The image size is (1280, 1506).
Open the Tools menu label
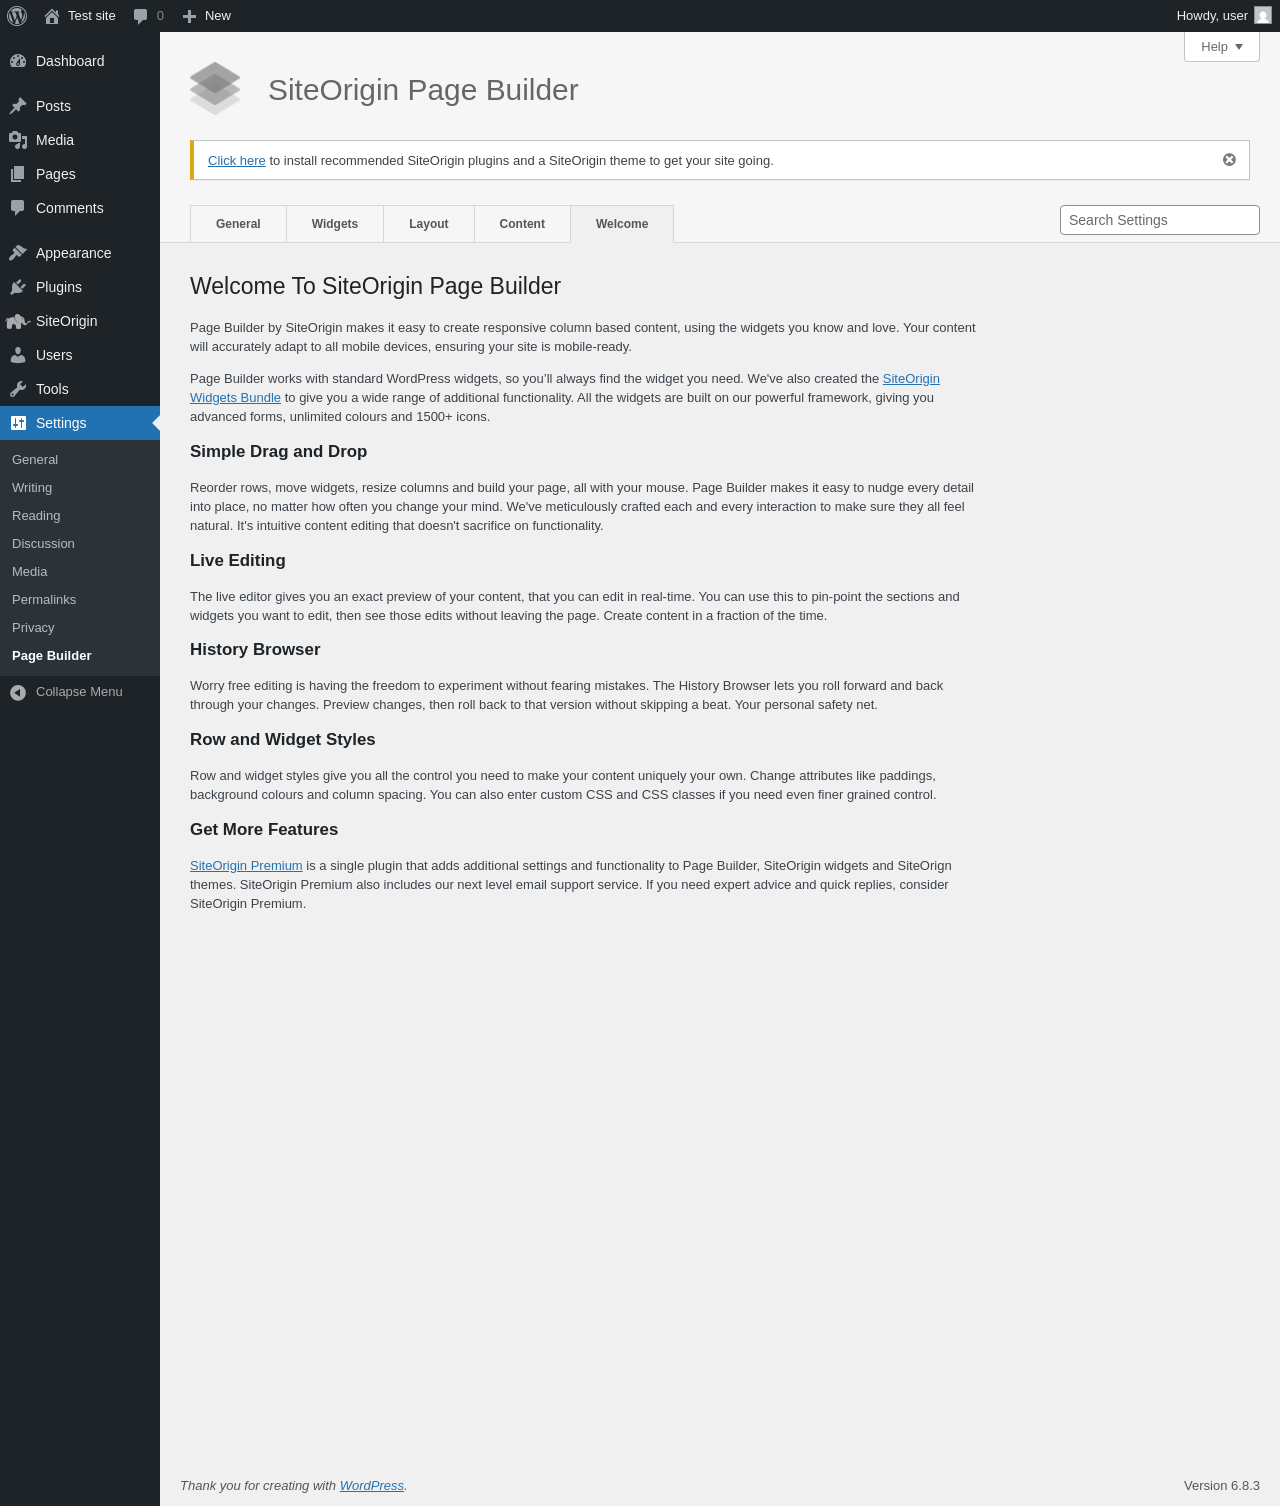52,389
